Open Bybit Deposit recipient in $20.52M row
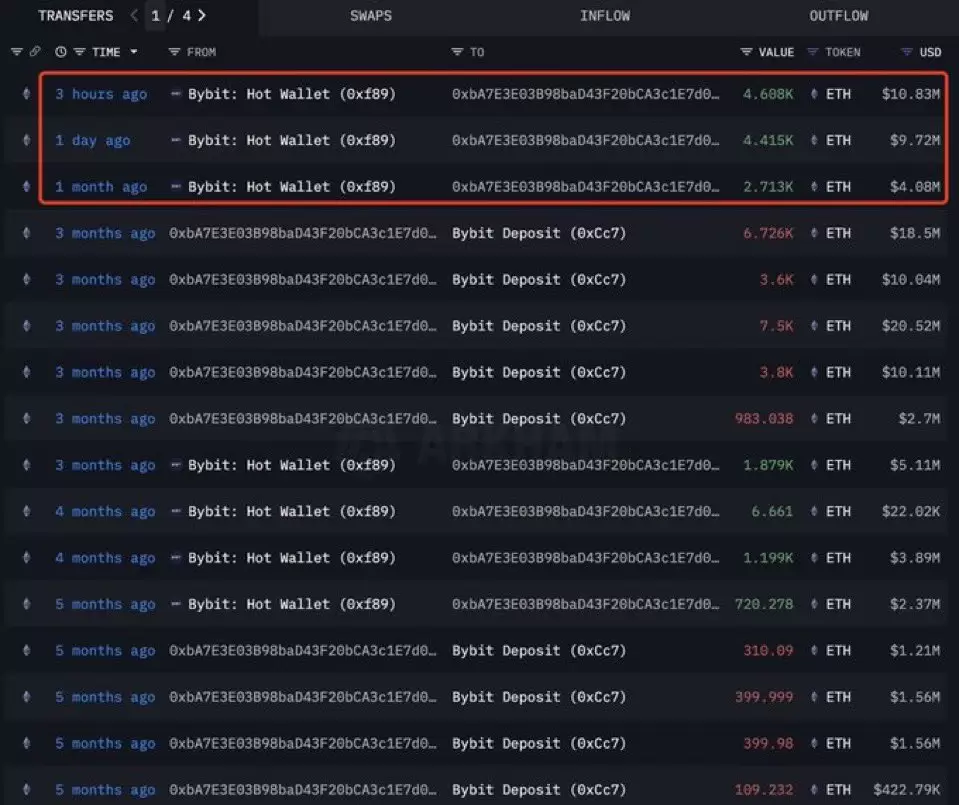This screenshot has height=805, width=959. click(x=539, y=327)
